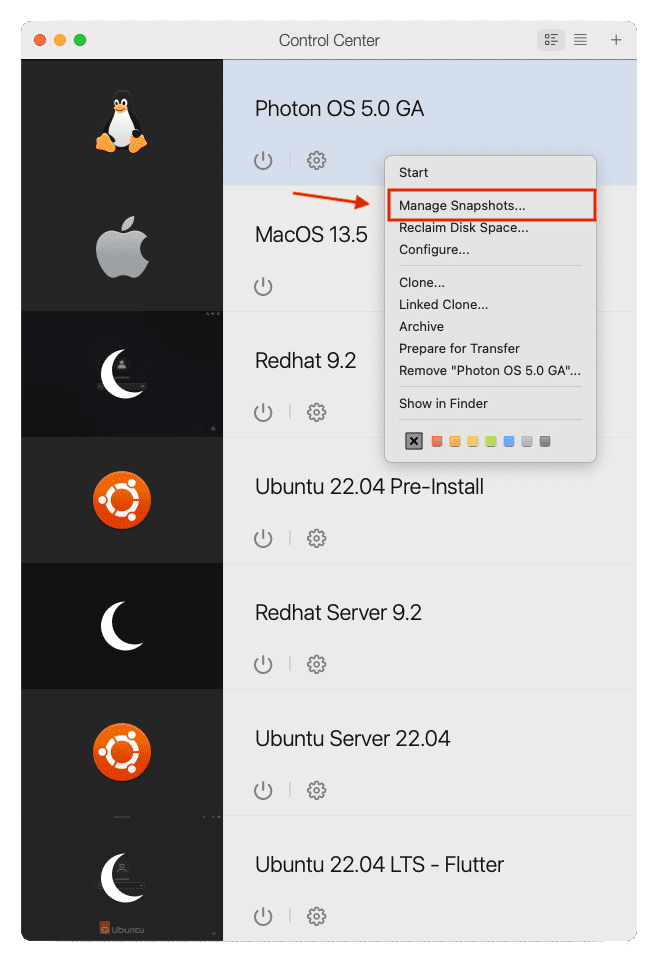Click the Control Center window title
Image resolution: width=656 pixels, height=962 pixels.
[x=329, y=40]
